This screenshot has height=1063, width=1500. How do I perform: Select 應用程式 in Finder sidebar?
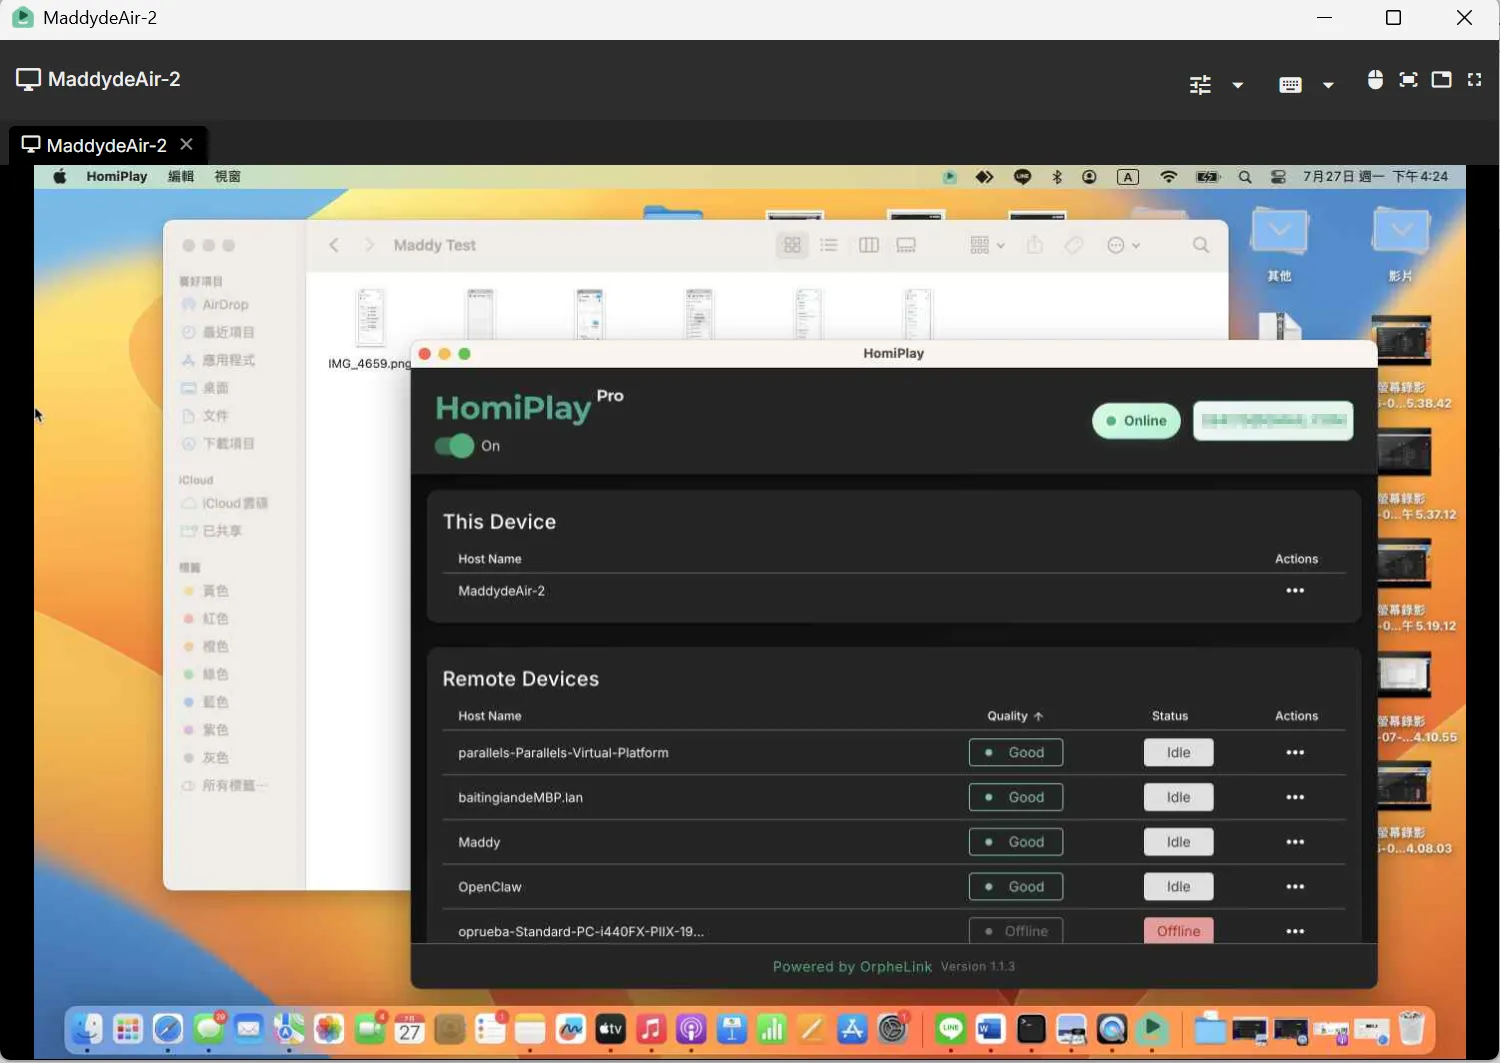click(218, 360)
